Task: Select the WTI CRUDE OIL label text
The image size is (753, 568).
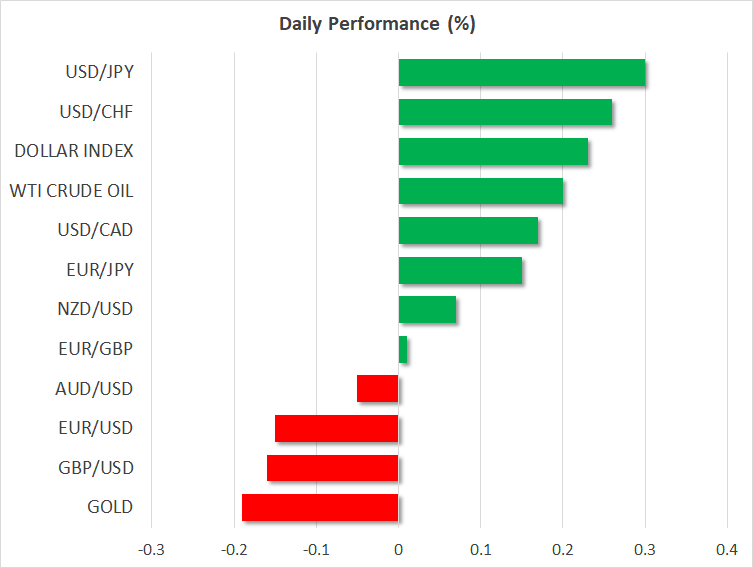Action: (71, 191)
